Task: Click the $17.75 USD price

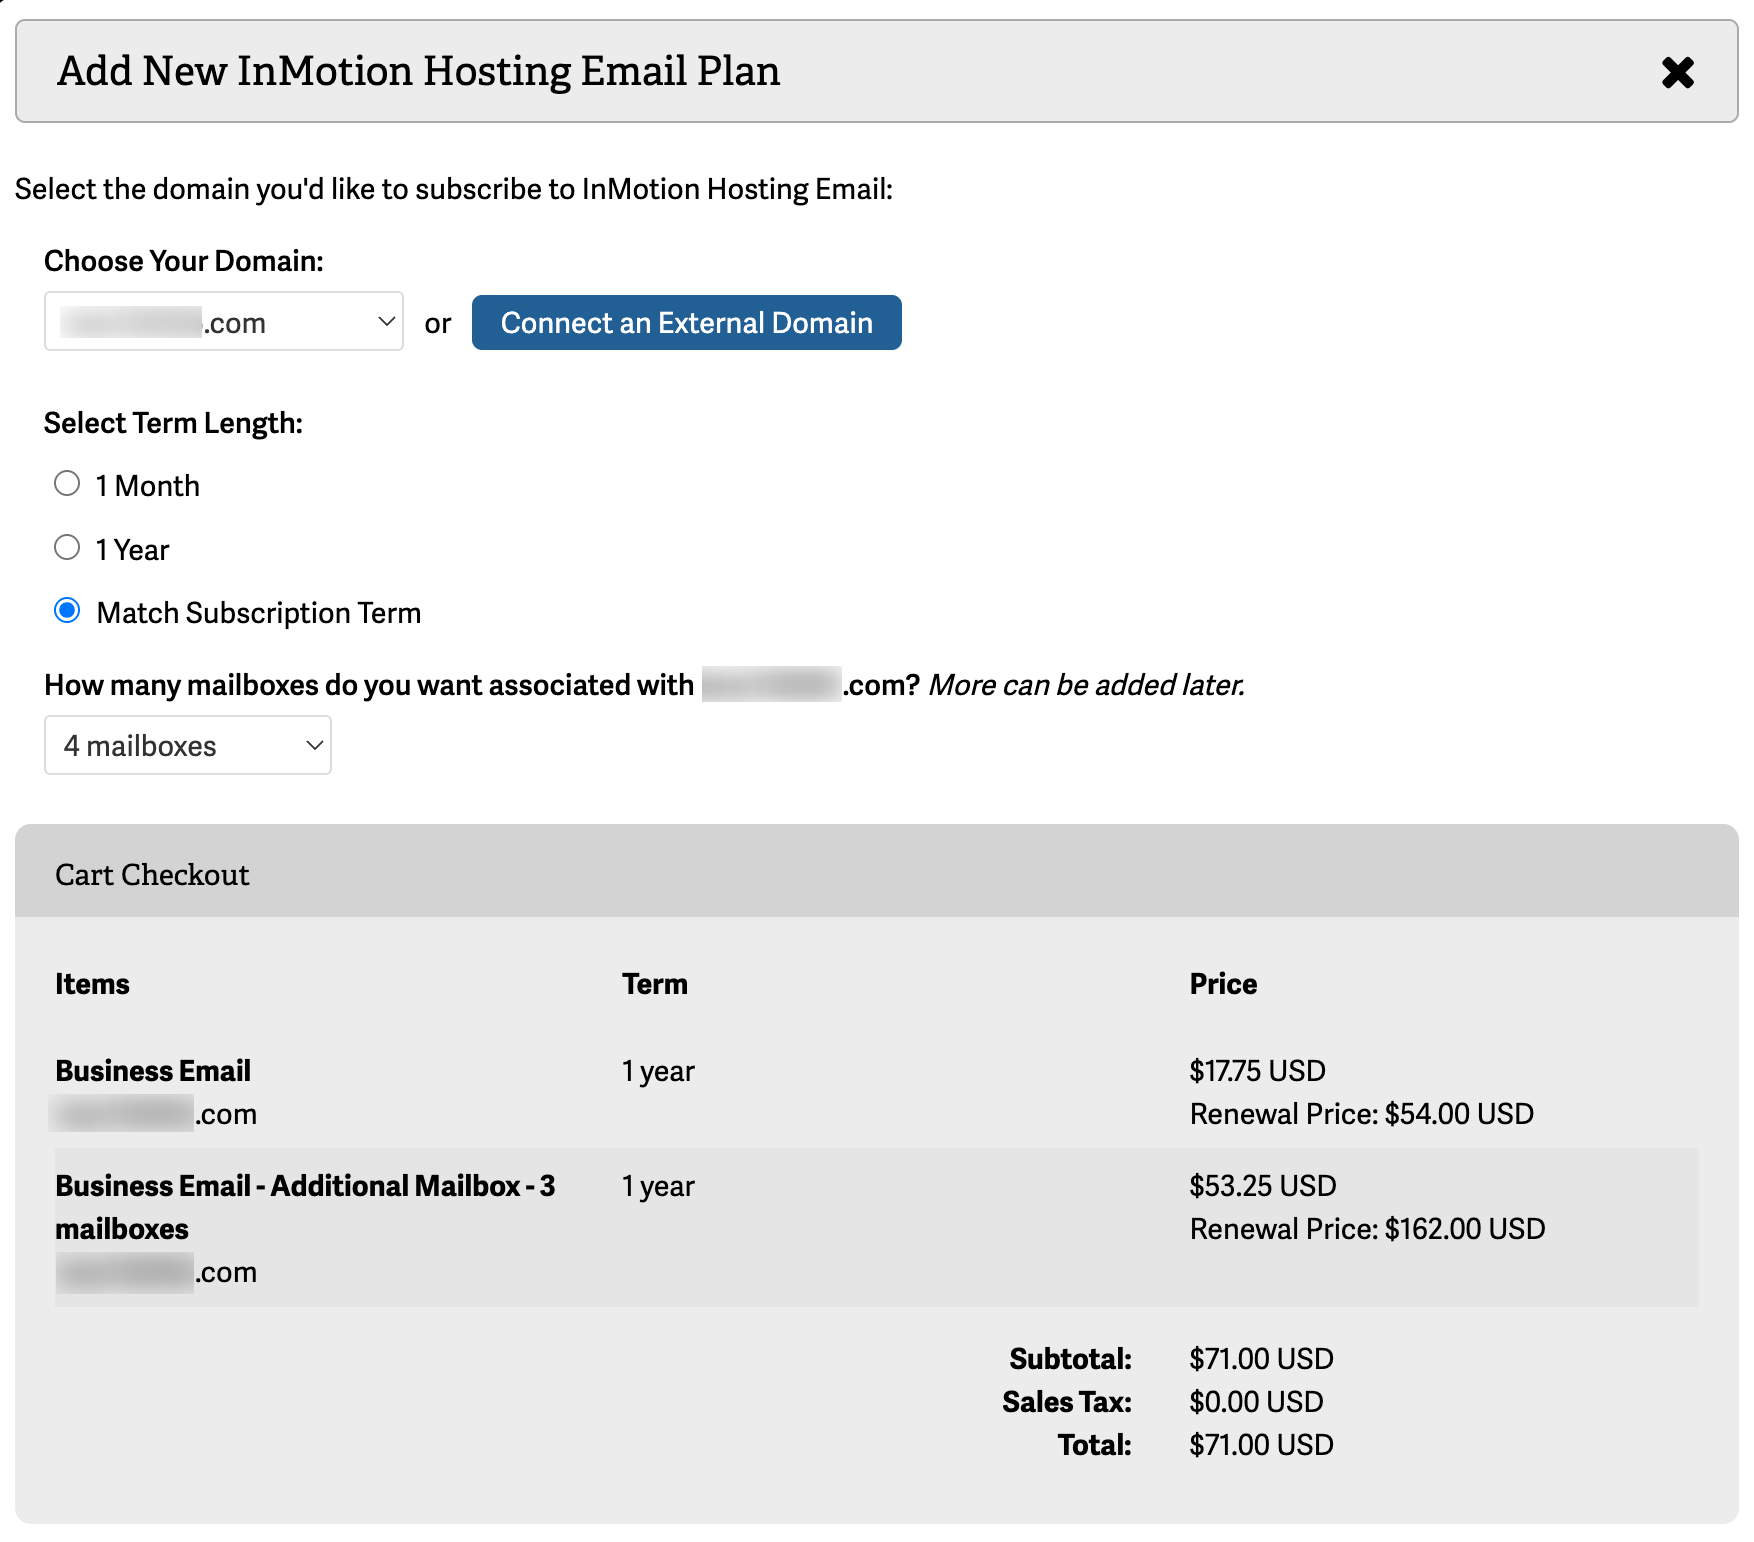Action: [1257, 1071]
